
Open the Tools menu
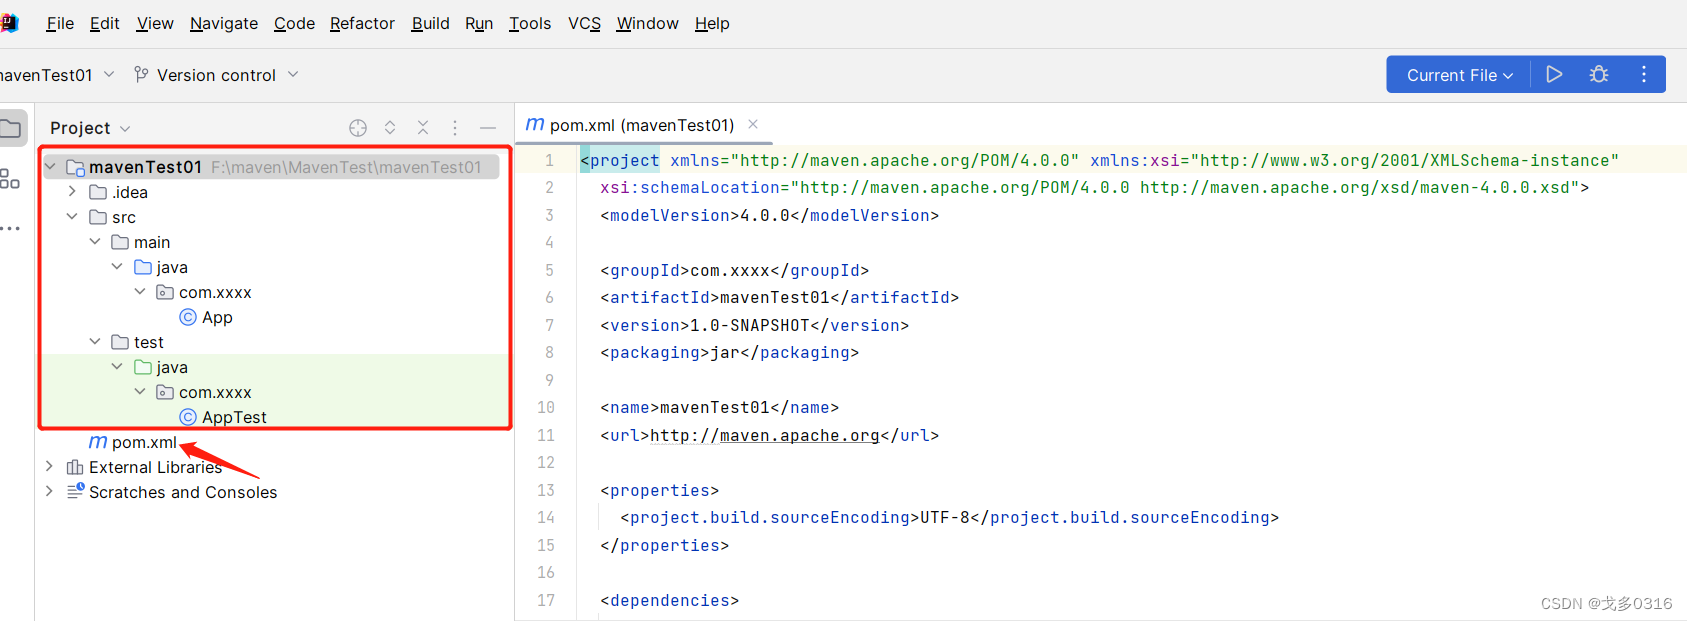point(530,23)
